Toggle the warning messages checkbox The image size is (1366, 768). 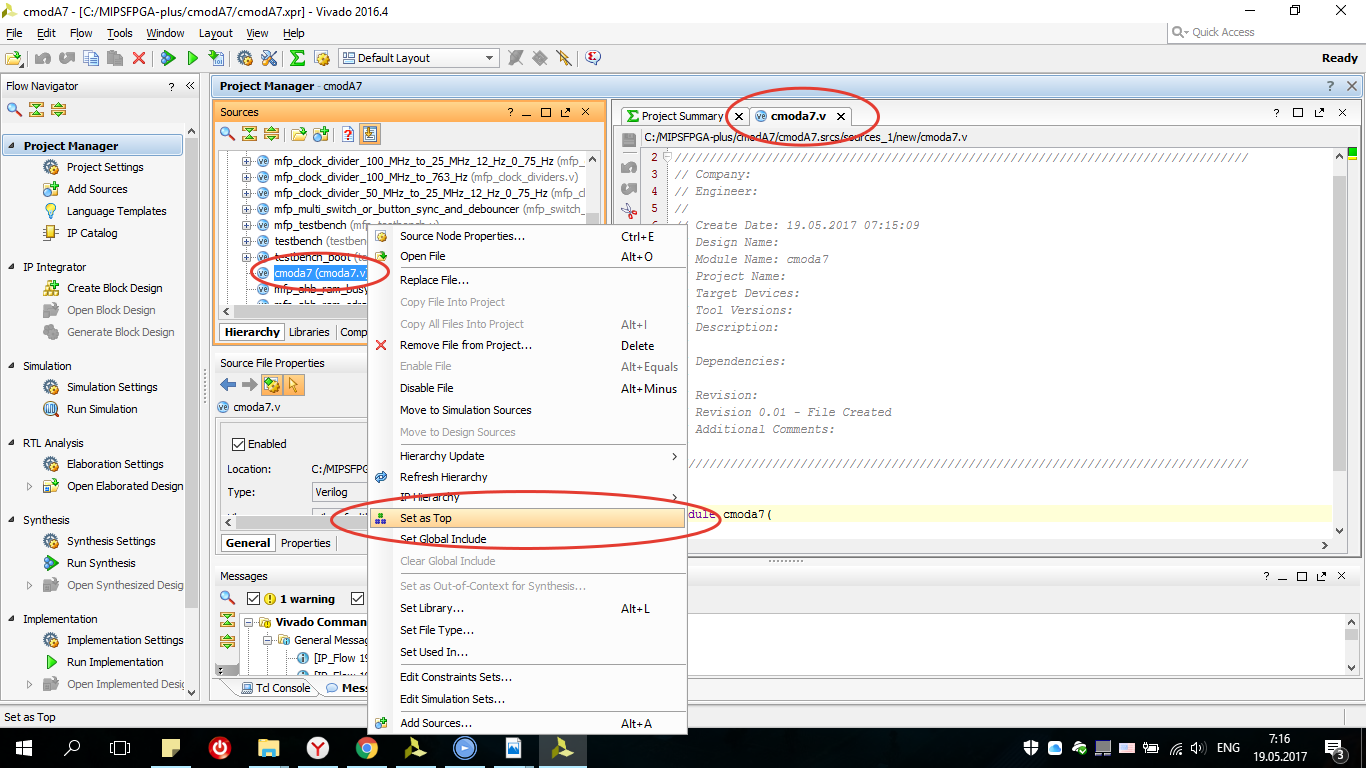(254, 599)
